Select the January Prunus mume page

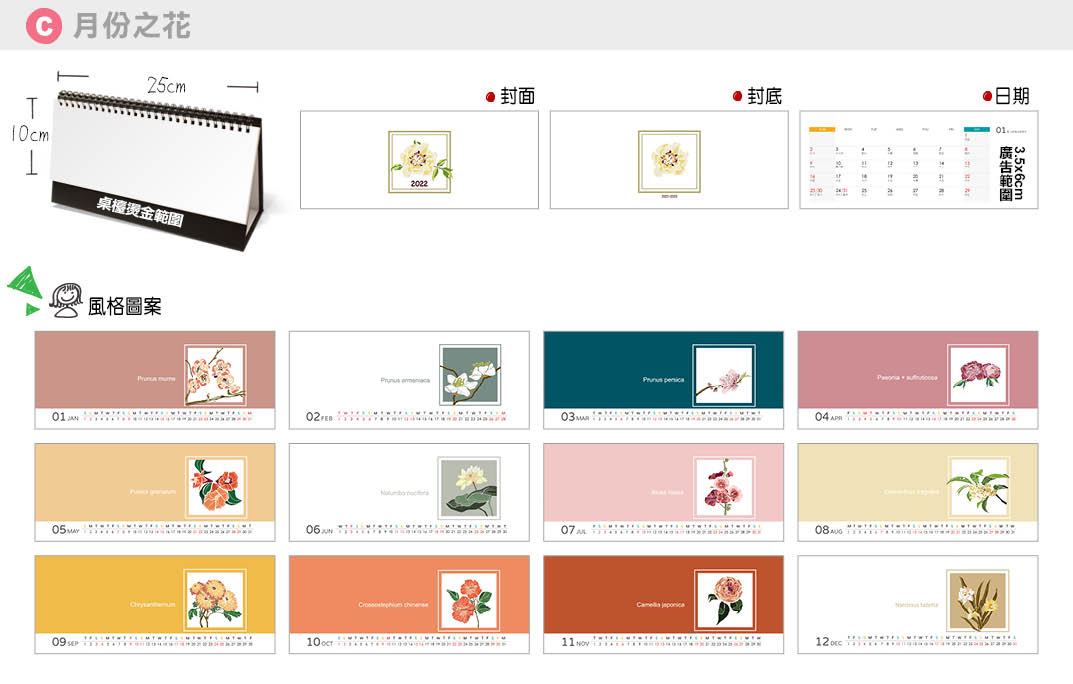[x=155, y=380]
